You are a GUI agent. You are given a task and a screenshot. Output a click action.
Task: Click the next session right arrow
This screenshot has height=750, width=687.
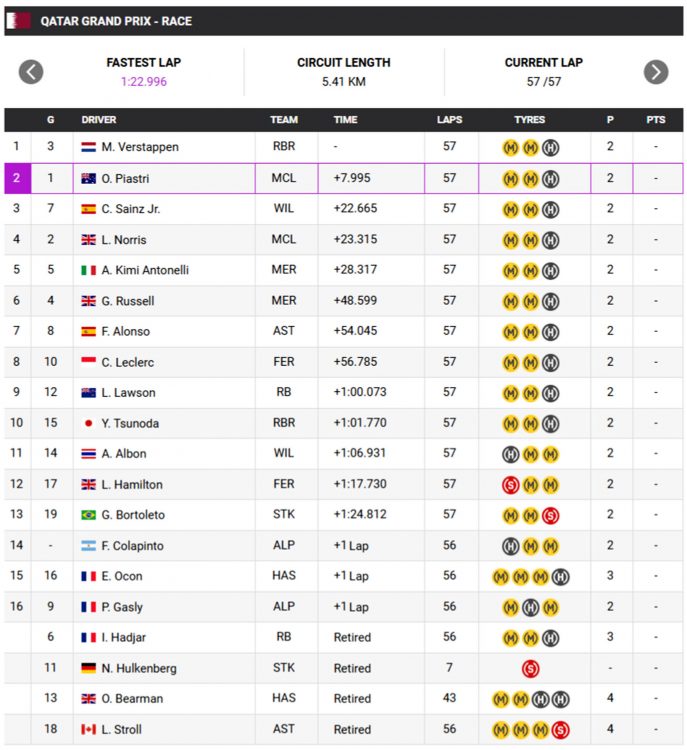coord(655,72)
